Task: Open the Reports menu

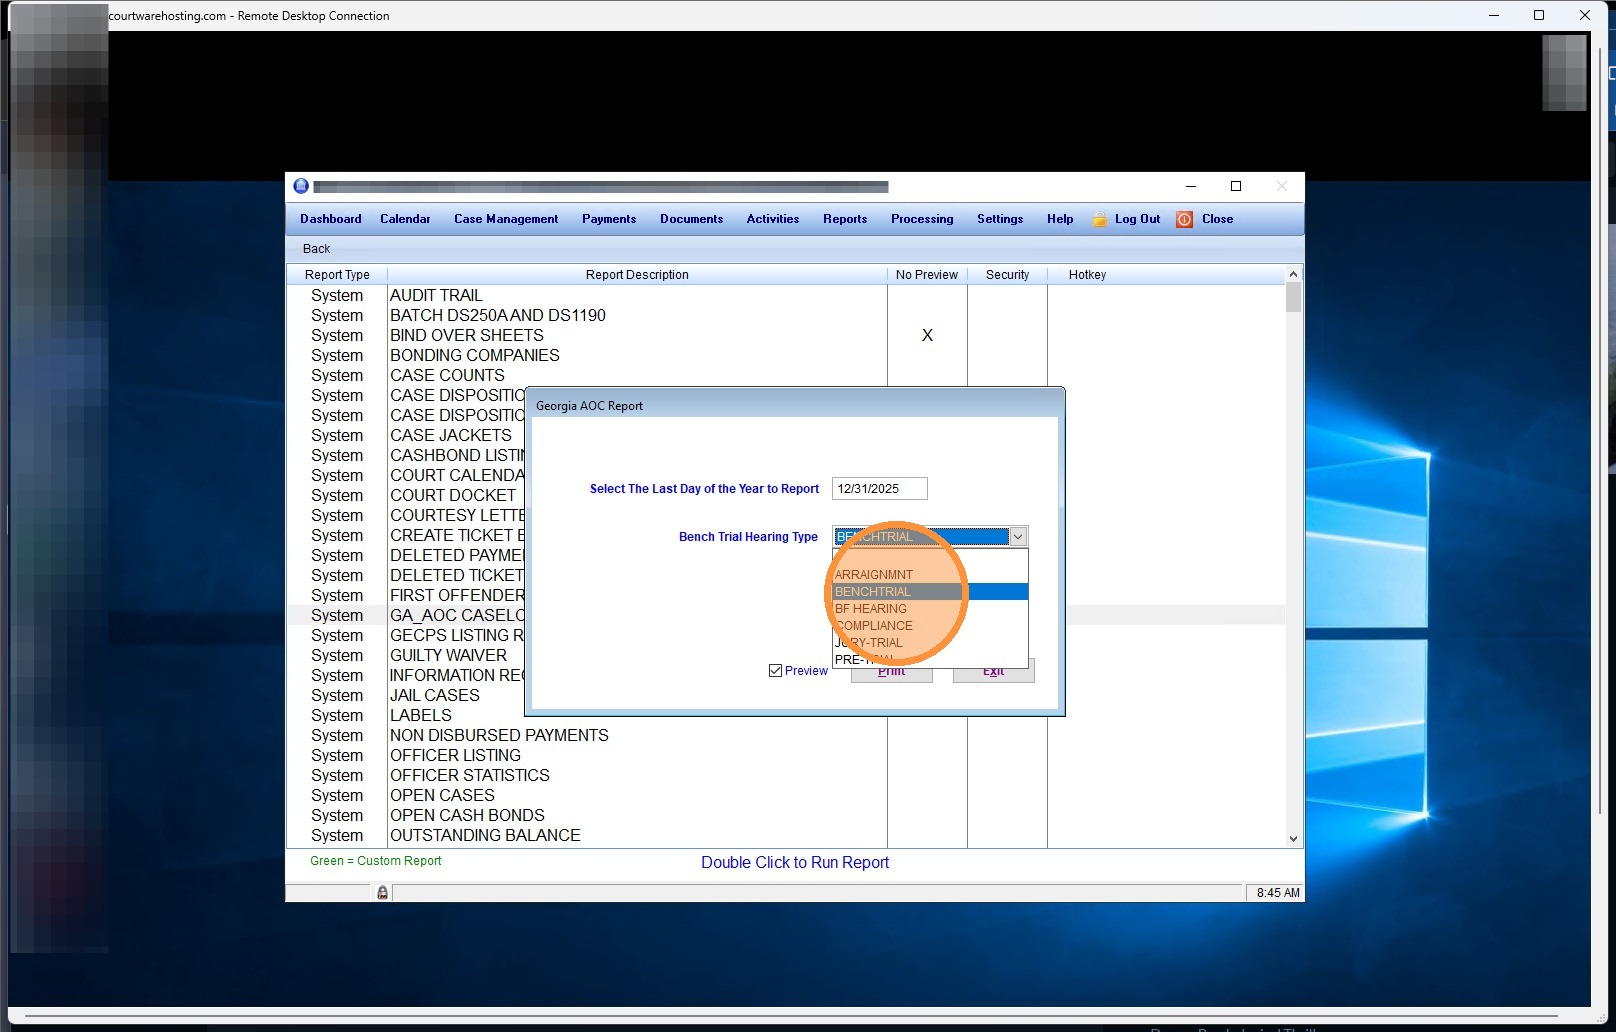Action: point(845,219)
